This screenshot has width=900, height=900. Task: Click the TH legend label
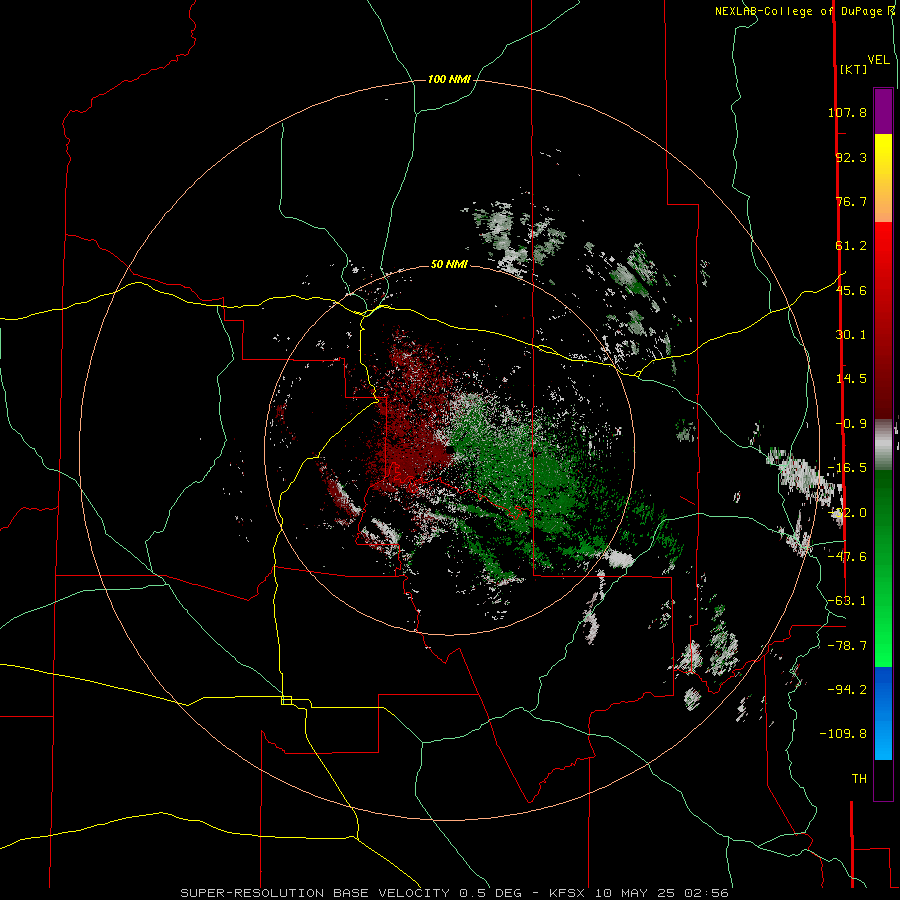pos(859,778)
